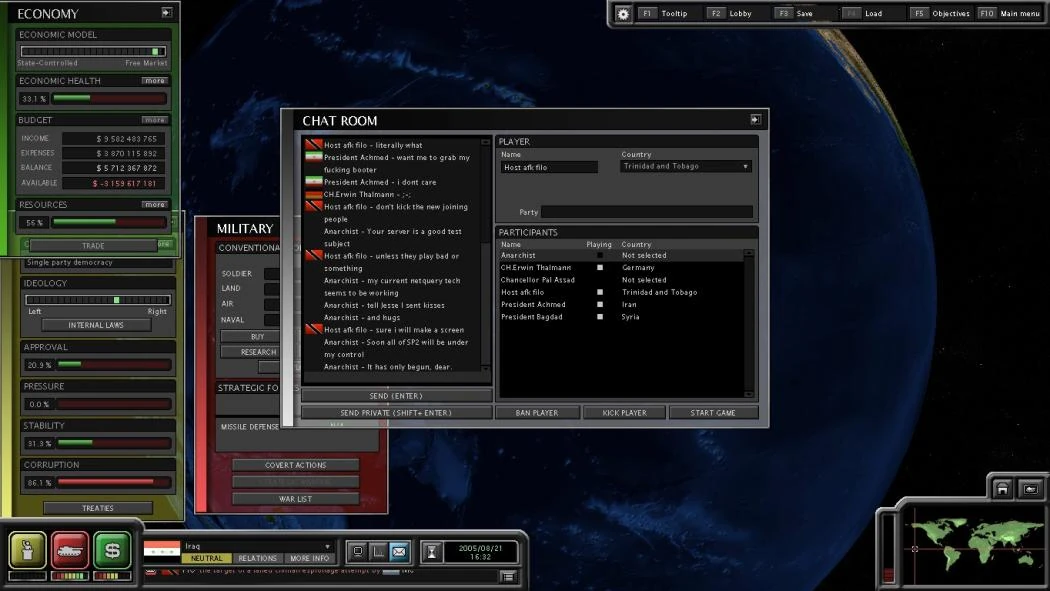Screen dimensions: 1050x591
Task: Toggle Playing box for Host afk filo
Action: (600, 292)
